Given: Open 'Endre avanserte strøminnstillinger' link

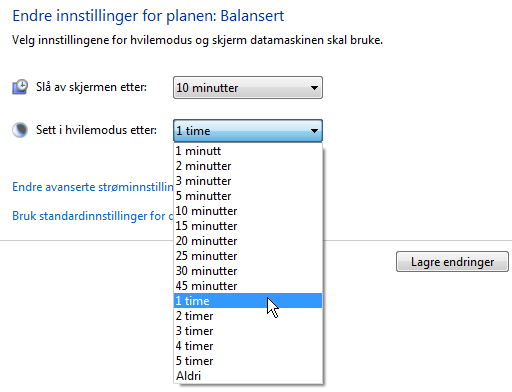Looking at the screenshot, I should coord(93,187).
